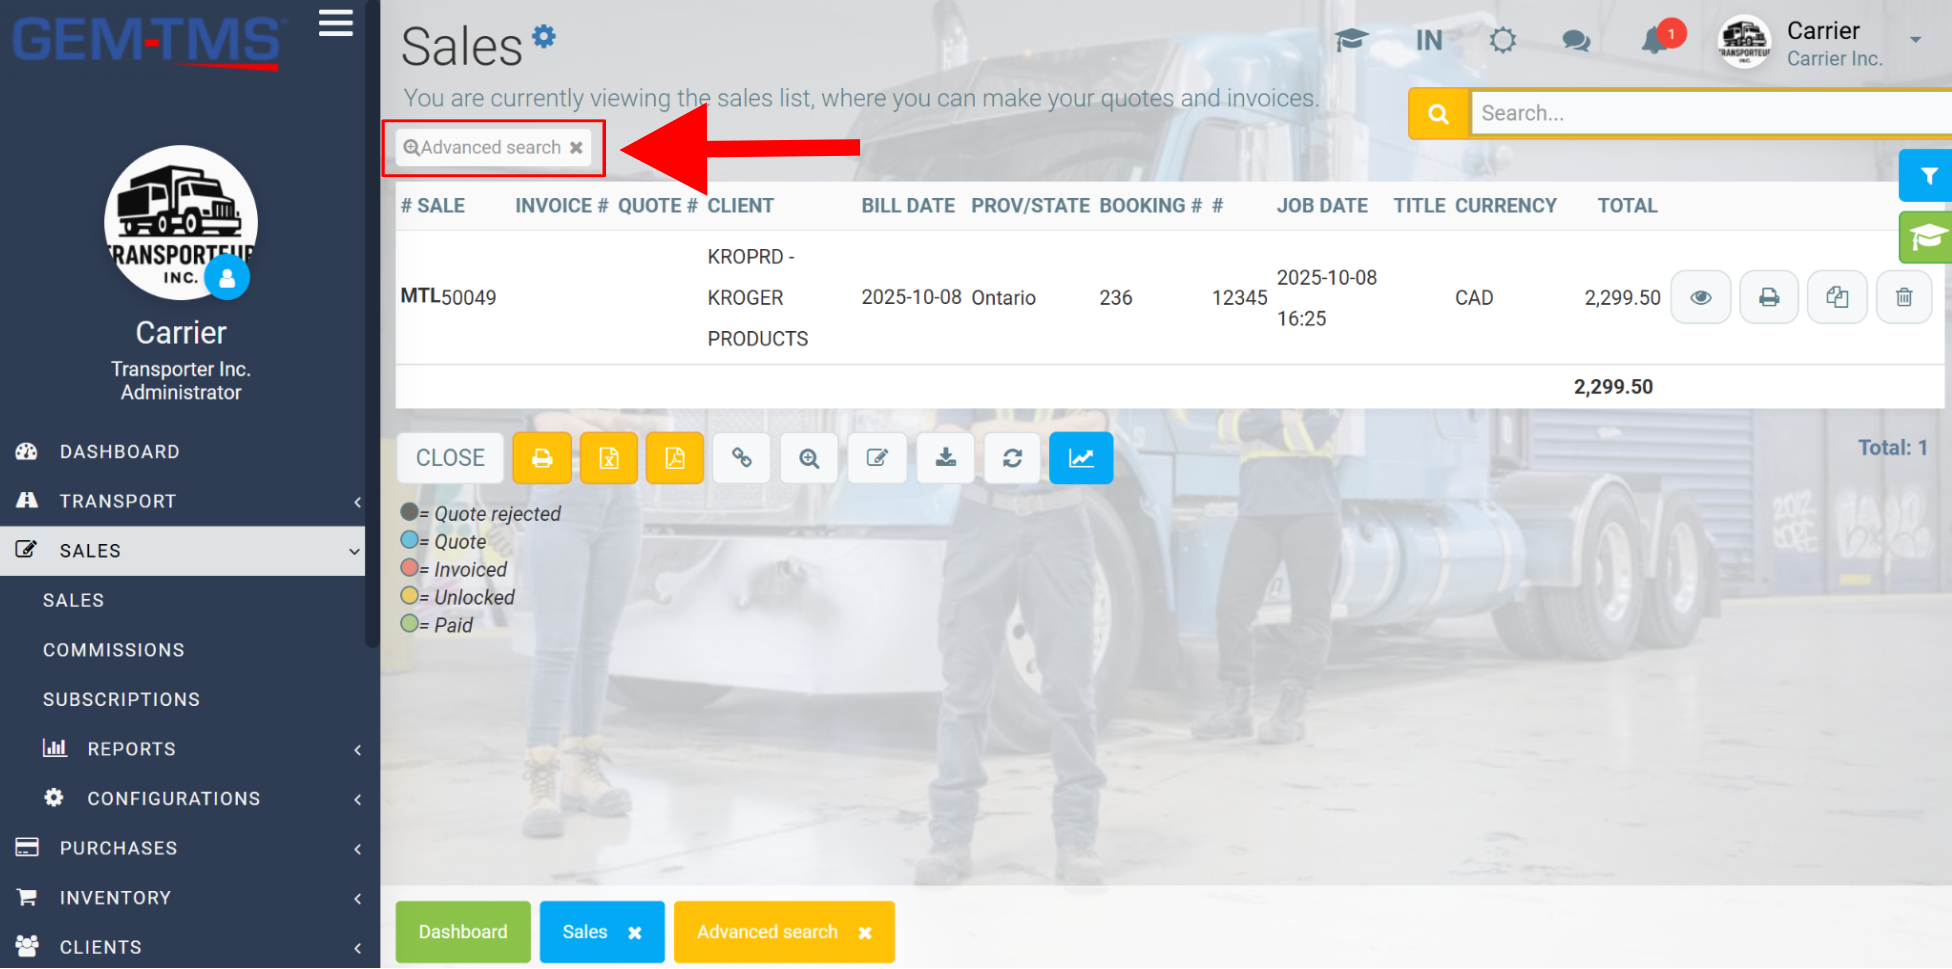This screenshot has width=1952, height=969.
Task: Remove the Advanced search filter tag
Action: (576, 147)
